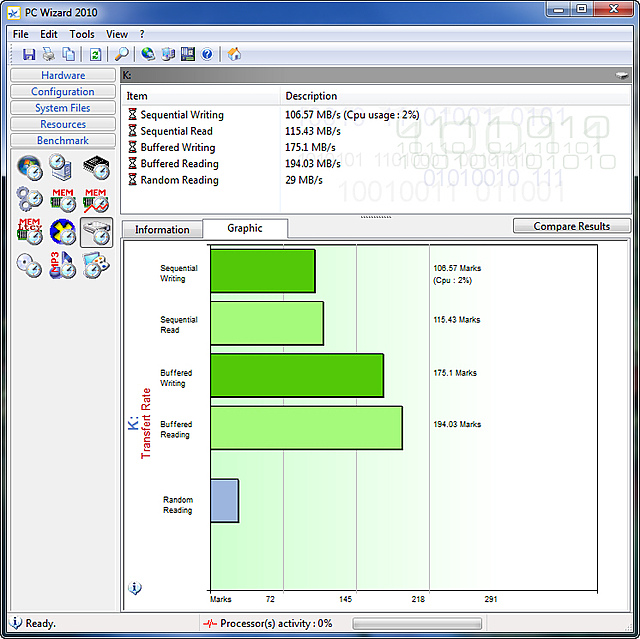This screenshot has height=639, width=640.
Task: Select the MP3 compression benchmark icon
Action: 62,265
